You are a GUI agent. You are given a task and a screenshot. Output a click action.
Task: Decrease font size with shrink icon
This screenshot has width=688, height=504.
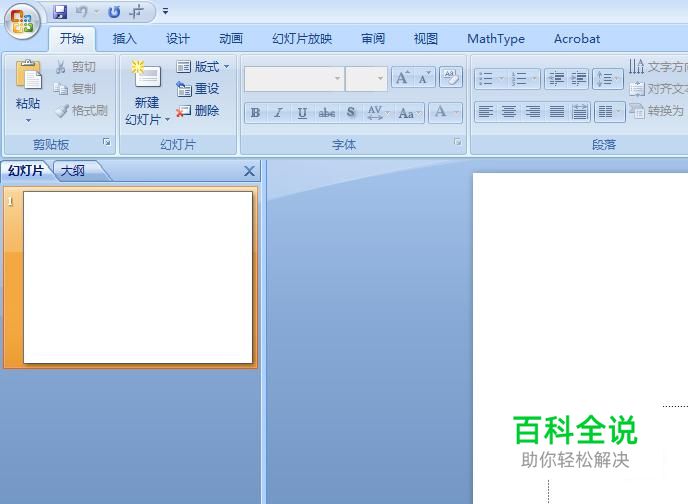click(424, 78)
